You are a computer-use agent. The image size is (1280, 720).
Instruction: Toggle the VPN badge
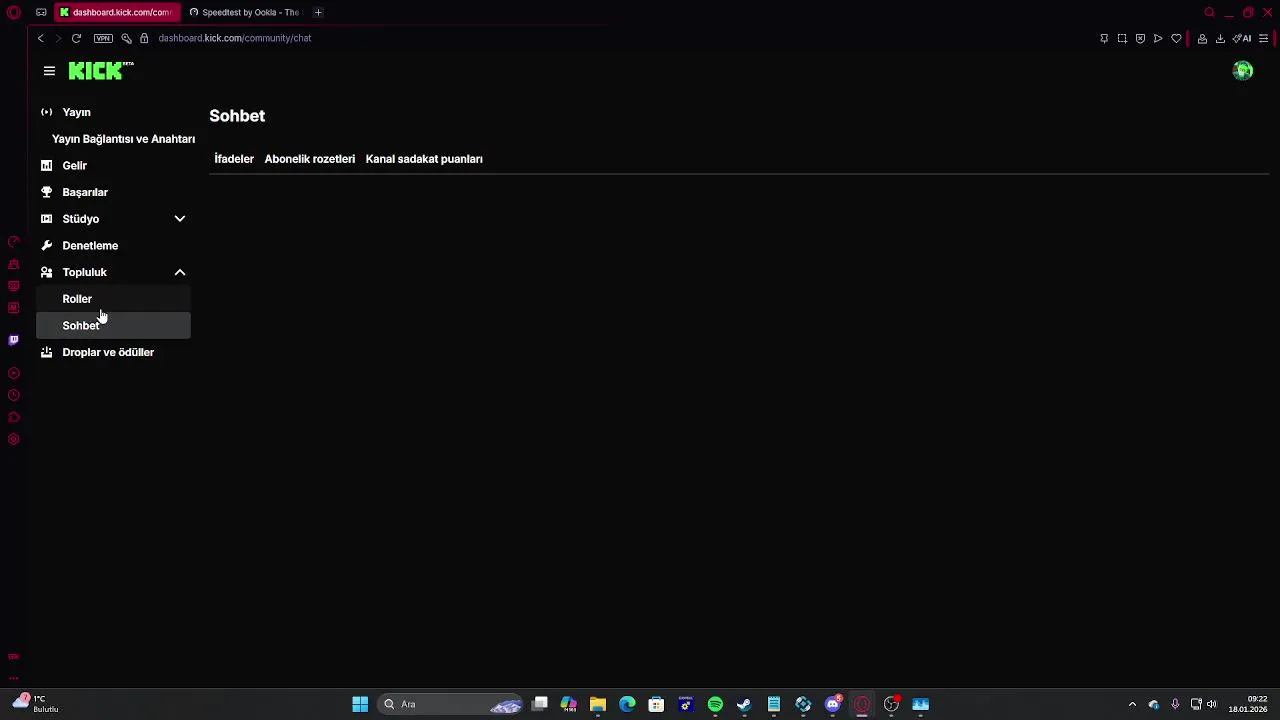tap(103, 38)
